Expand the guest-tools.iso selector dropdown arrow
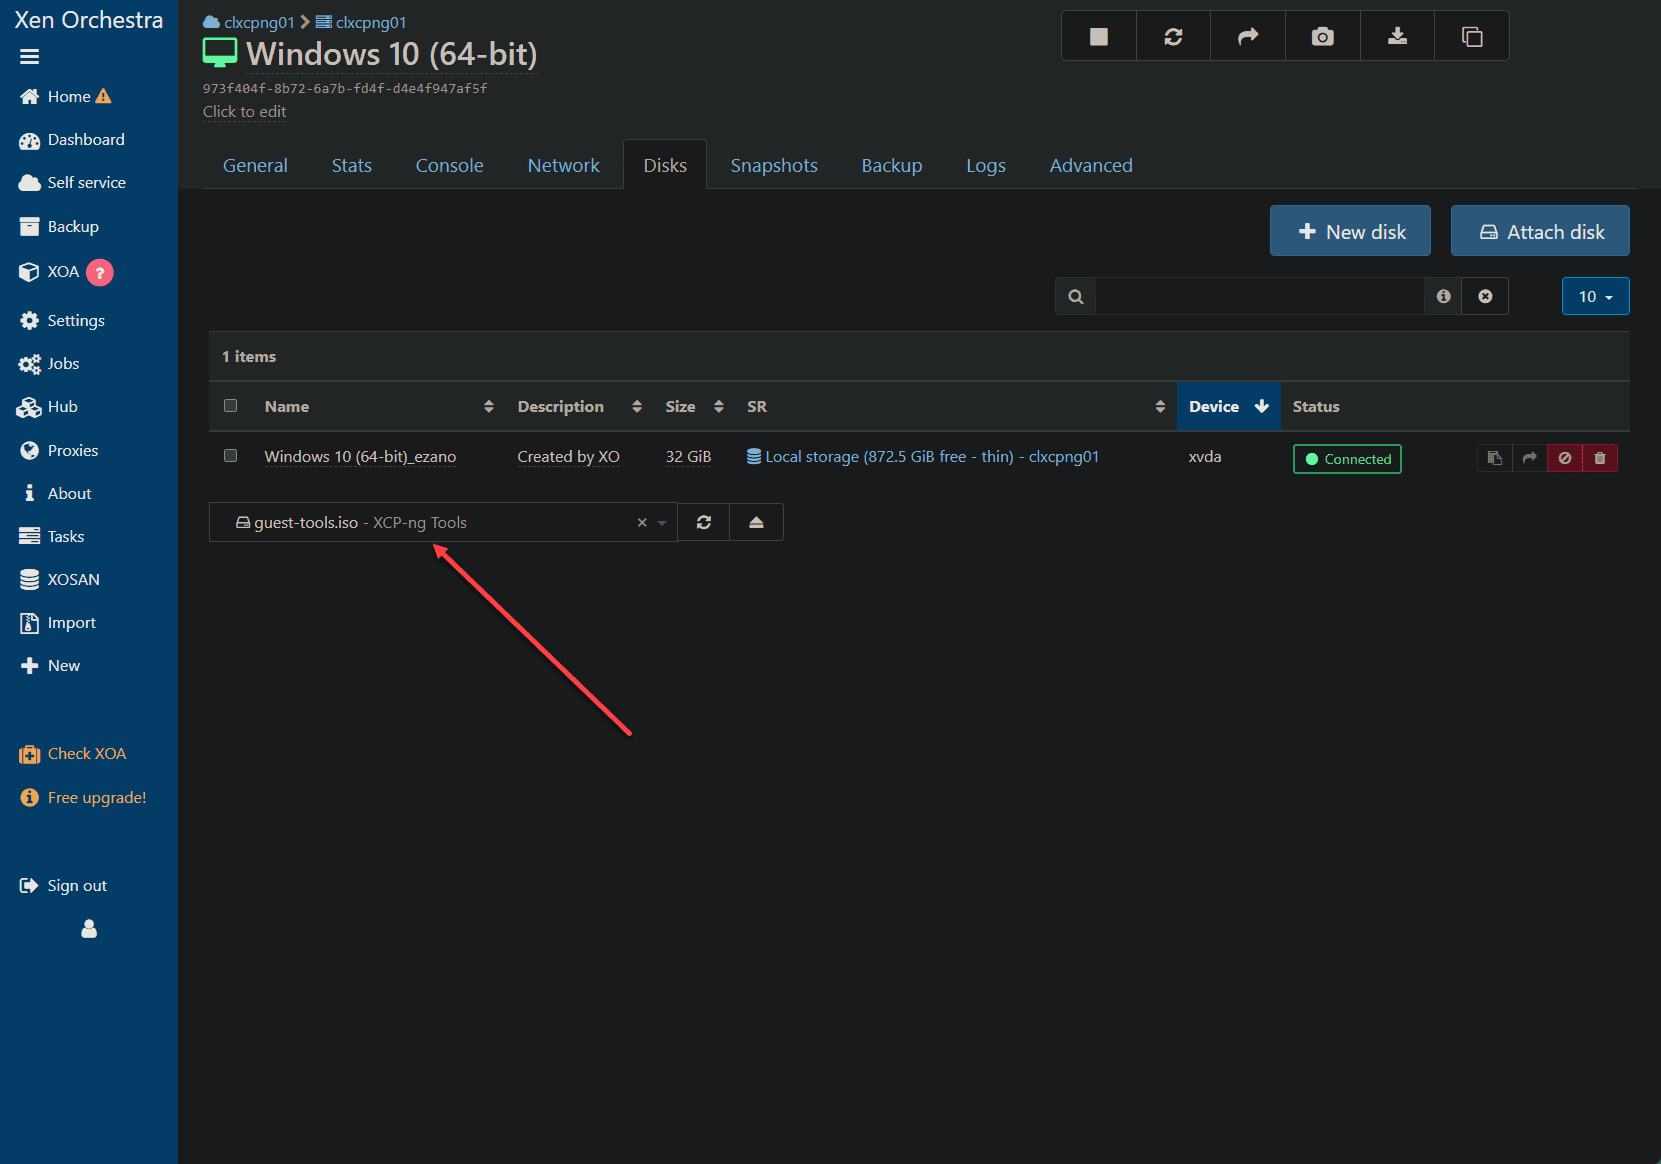The width and height of the screenshot is (1661, 1164). 662,523
